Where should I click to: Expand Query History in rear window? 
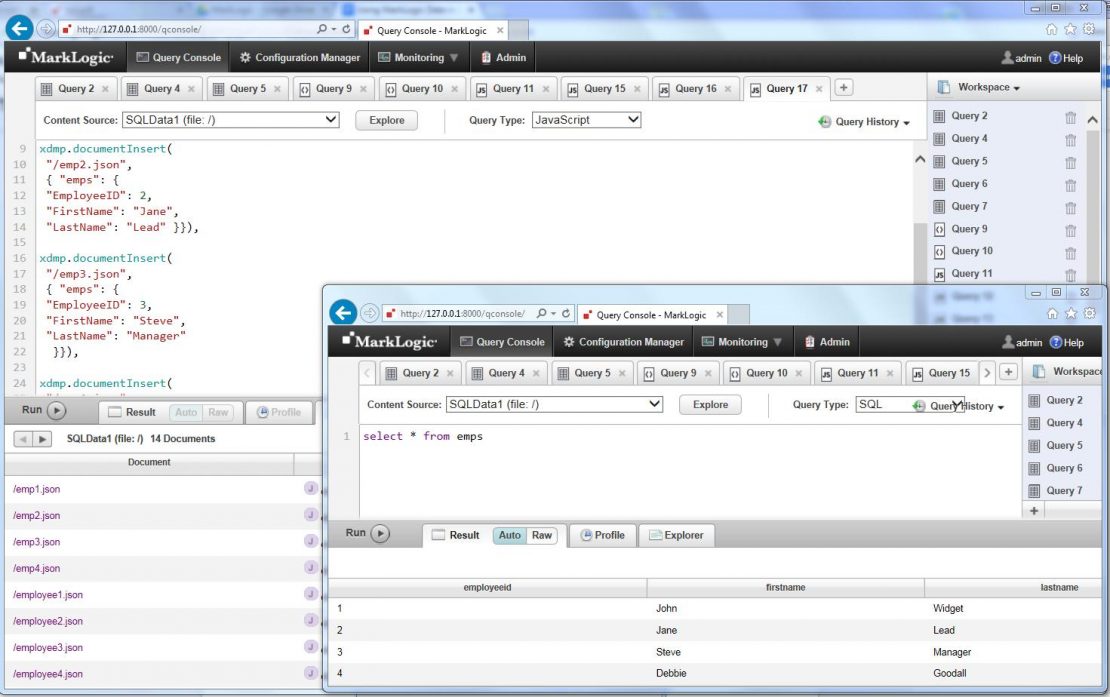point(864,122)
